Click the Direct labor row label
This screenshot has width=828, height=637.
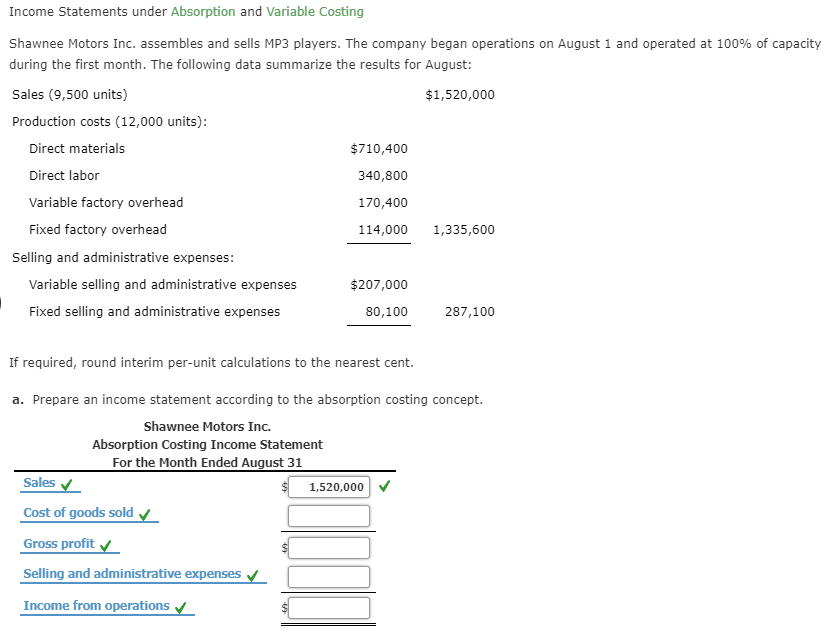64,175
